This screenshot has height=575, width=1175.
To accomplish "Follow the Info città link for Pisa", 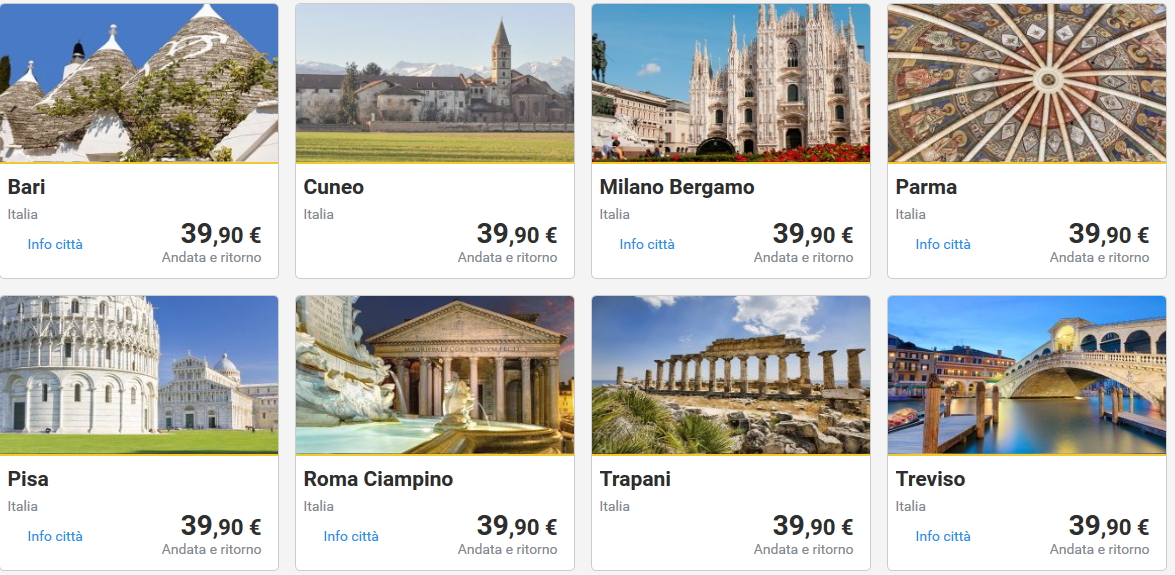I will point(55,536).
